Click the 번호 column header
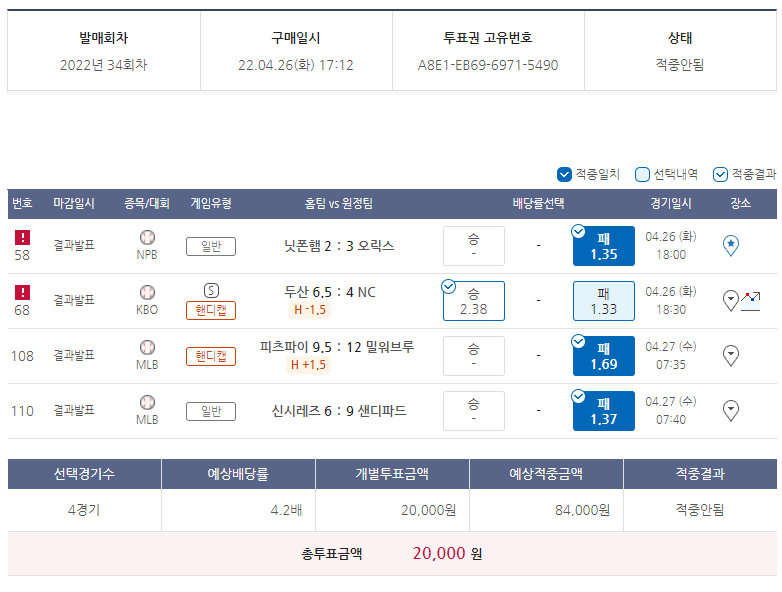The width and height of the screenshot is (782, 592). coord(22,203)
